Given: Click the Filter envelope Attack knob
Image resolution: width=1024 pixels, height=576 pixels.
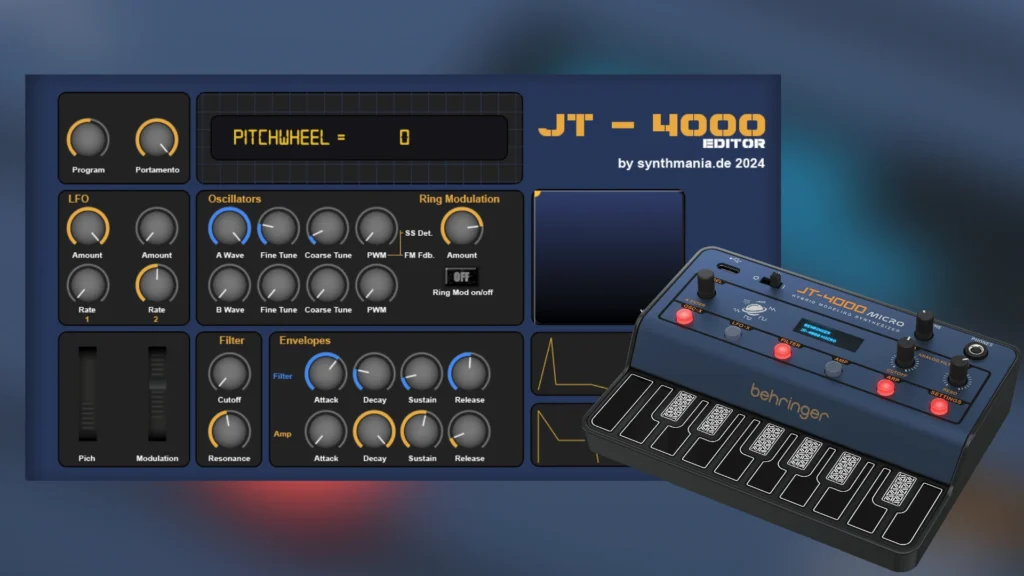Looking at the screenshot, I should click(x=326, y=373).
